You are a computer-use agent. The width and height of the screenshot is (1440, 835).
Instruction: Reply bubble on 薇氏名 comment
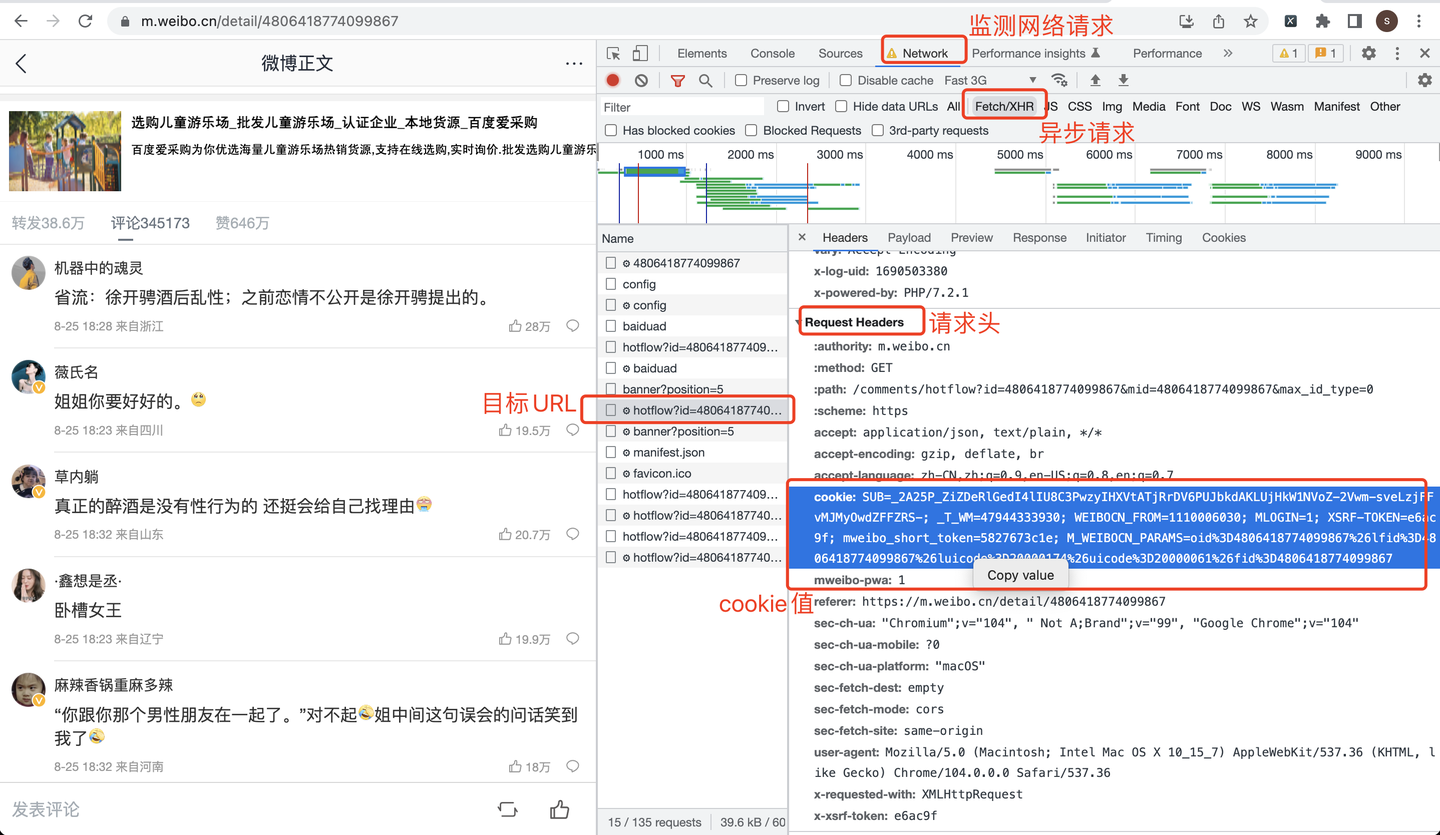(x=573, y=430)
